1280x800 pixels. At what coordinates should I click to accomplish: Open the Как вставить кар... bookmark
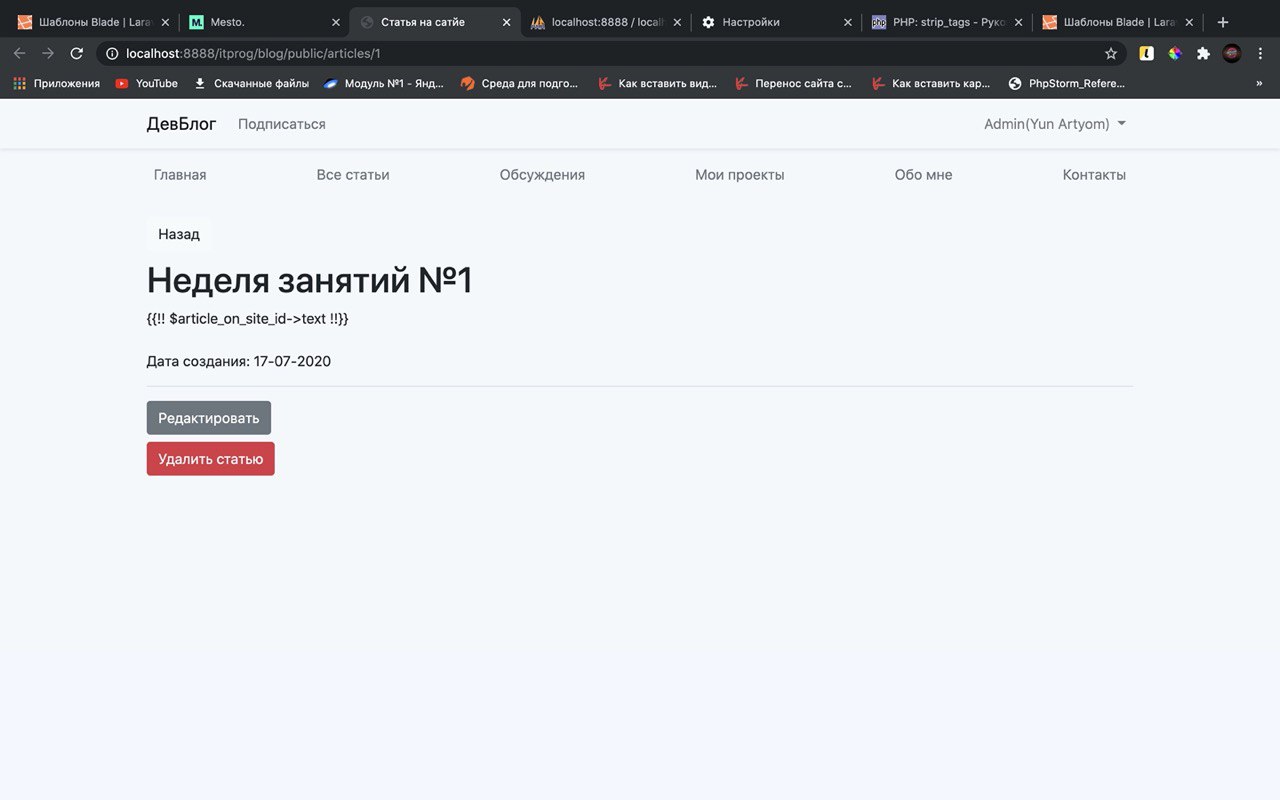pos(931,83)
